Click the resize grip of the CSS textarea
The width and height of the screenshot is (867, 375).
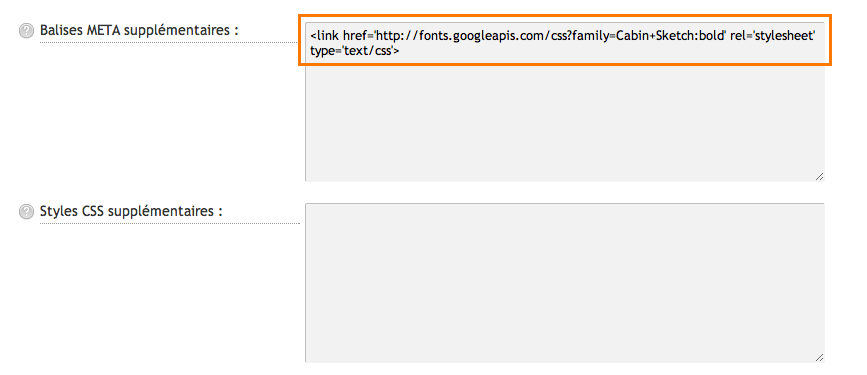819,357
